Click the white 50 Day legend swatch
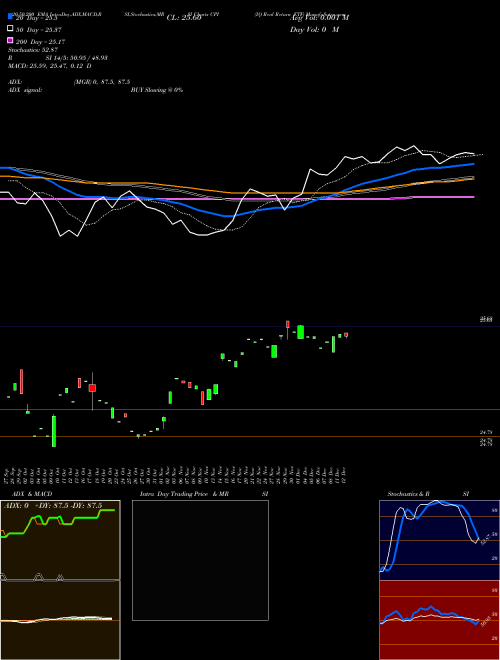Screen dimensions: 500x660 pyautogui.click(x=10, y=28)
